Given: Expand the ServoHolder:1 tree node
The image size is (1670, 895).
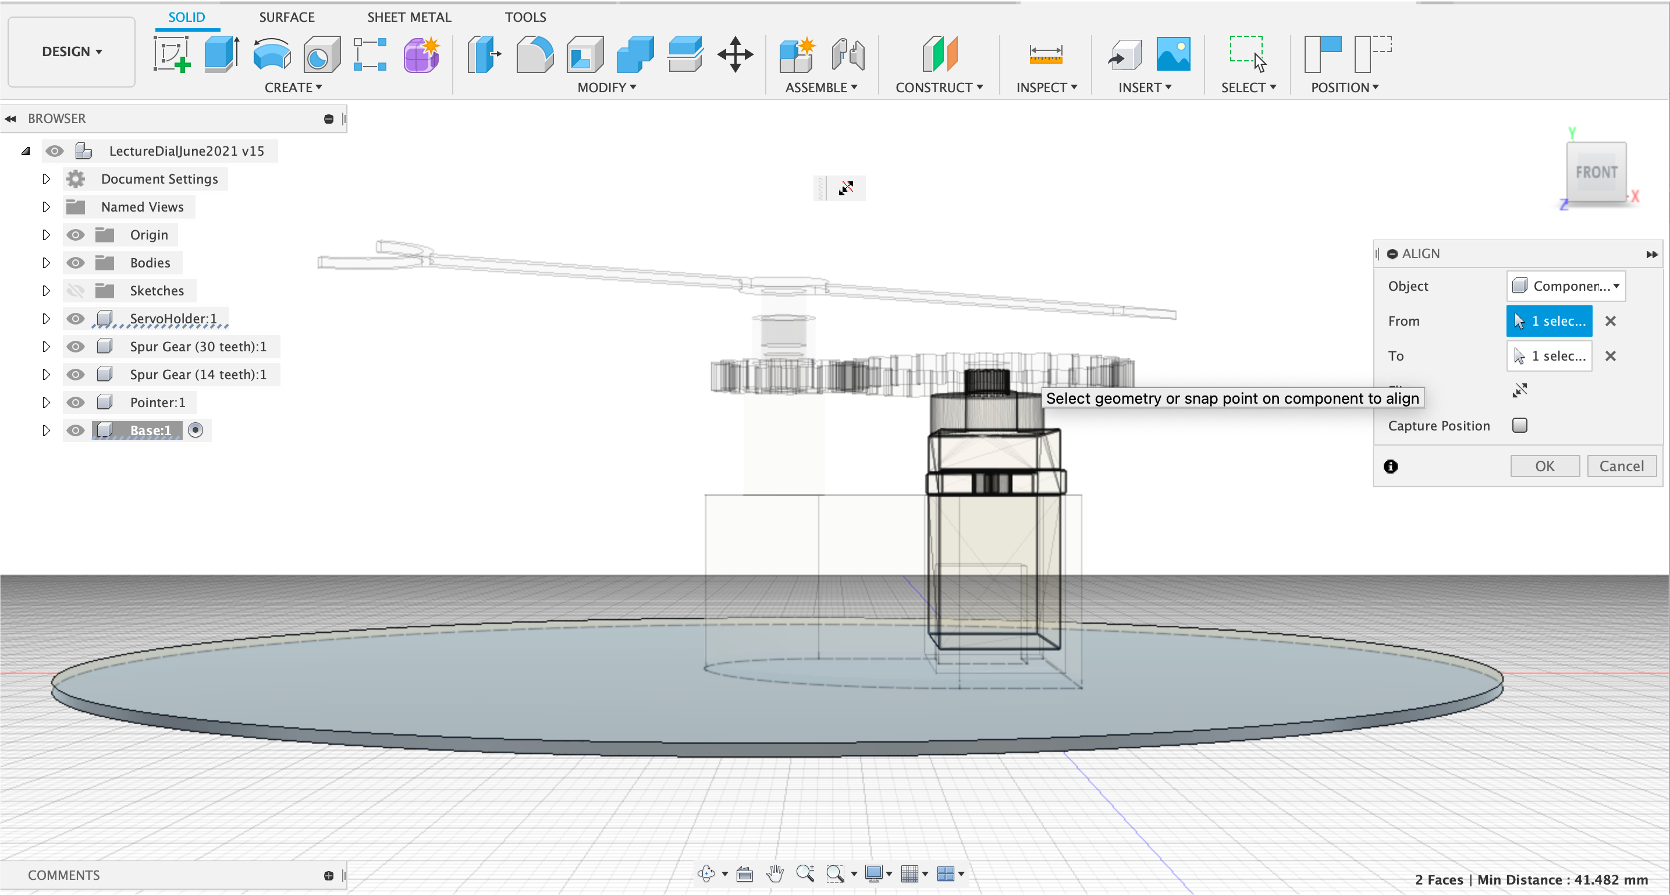Looking at the screenshot, I should (x=46, y=319).
